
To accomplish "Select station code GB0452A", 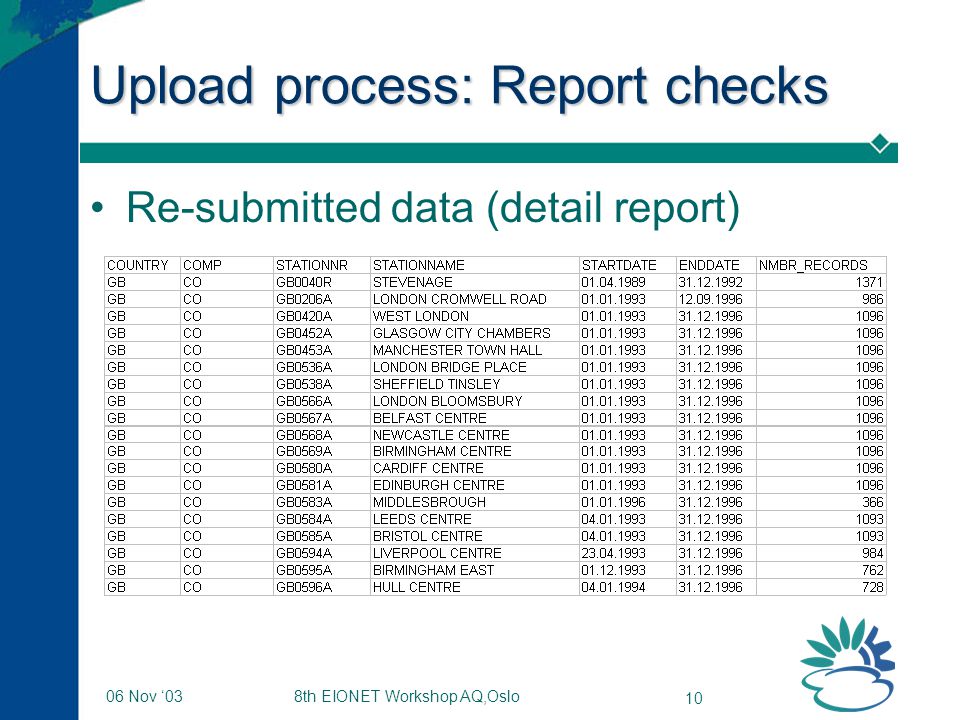I will [x=304, y=333].
